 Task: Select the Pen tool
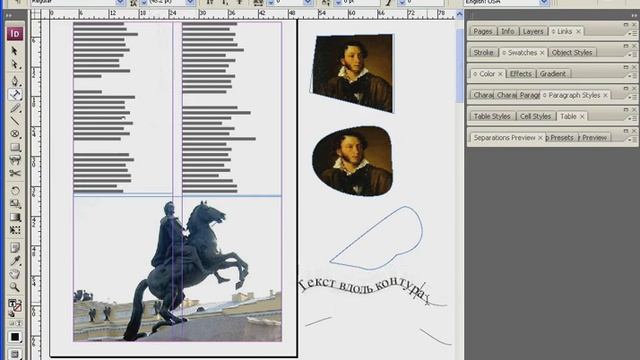[x=15, y=80]
